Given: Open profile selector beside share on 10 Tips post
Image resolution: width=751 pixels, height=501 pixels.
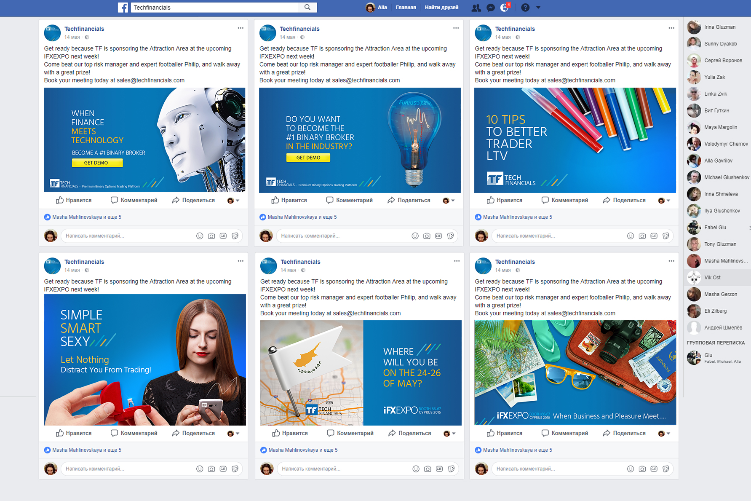Looking at the screenshot, I should click(664, 200).
